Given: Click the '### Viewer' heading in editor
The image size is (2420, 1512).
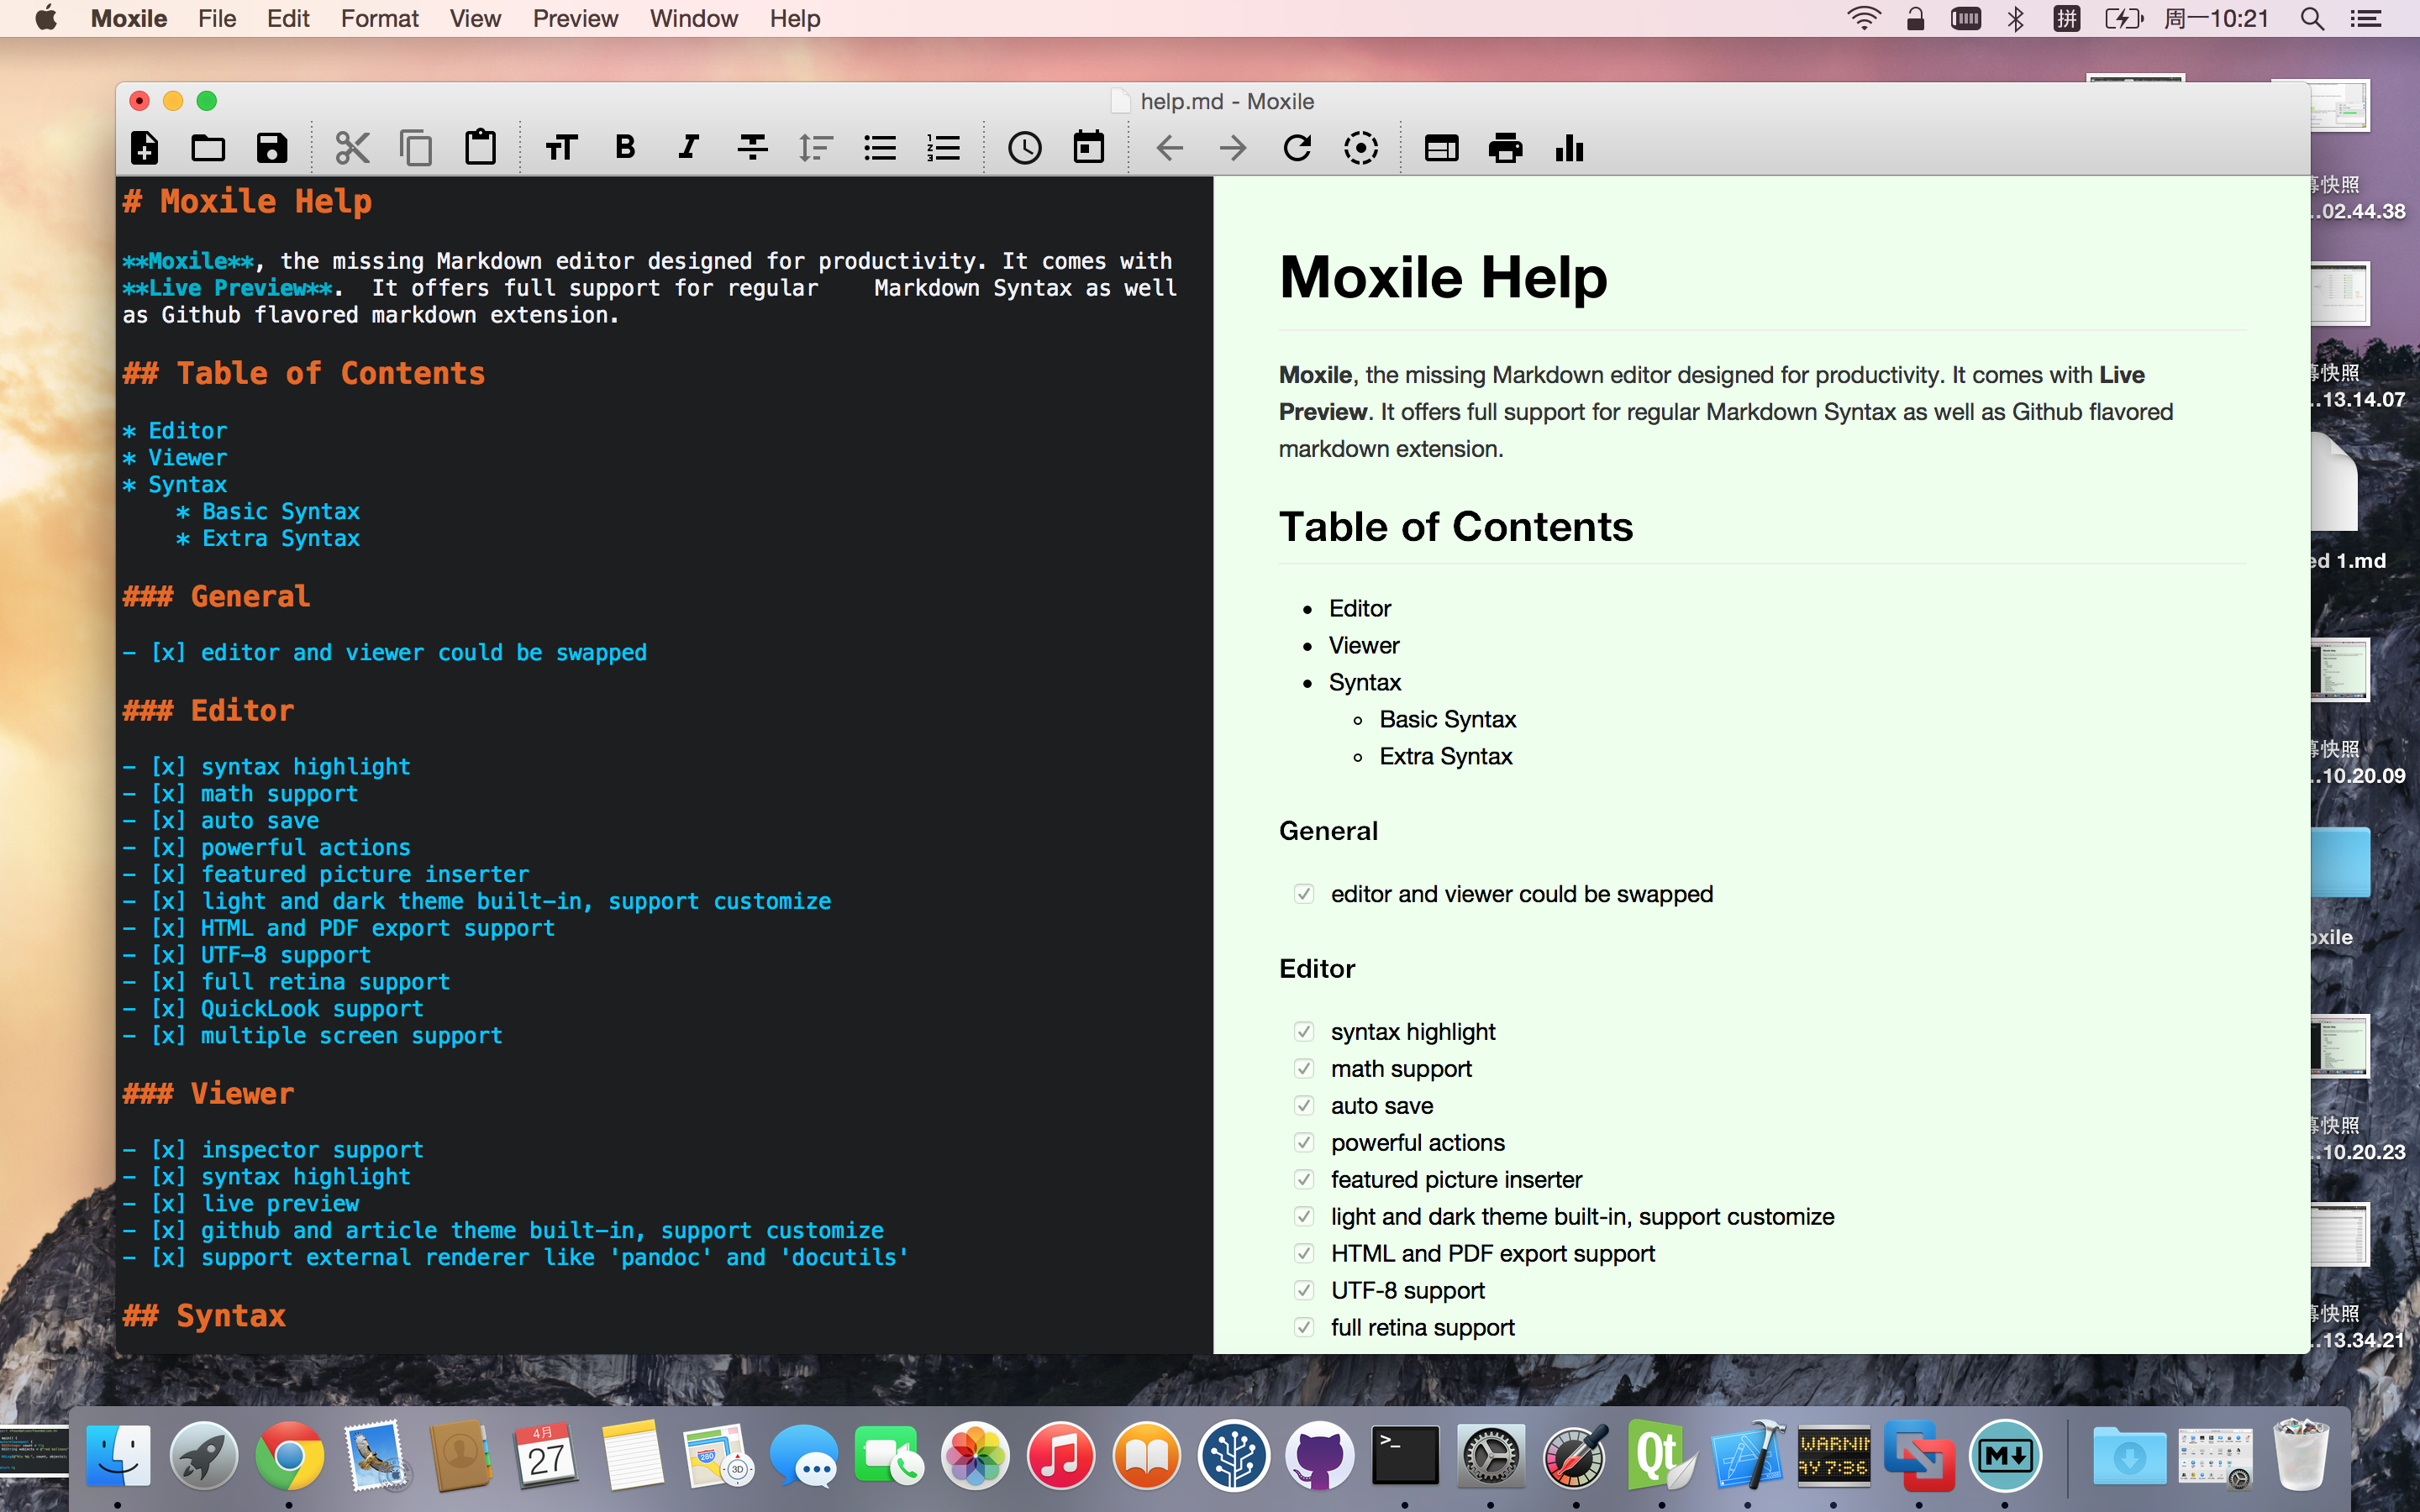Looking at the screenshot, I should pos(208,1093).
